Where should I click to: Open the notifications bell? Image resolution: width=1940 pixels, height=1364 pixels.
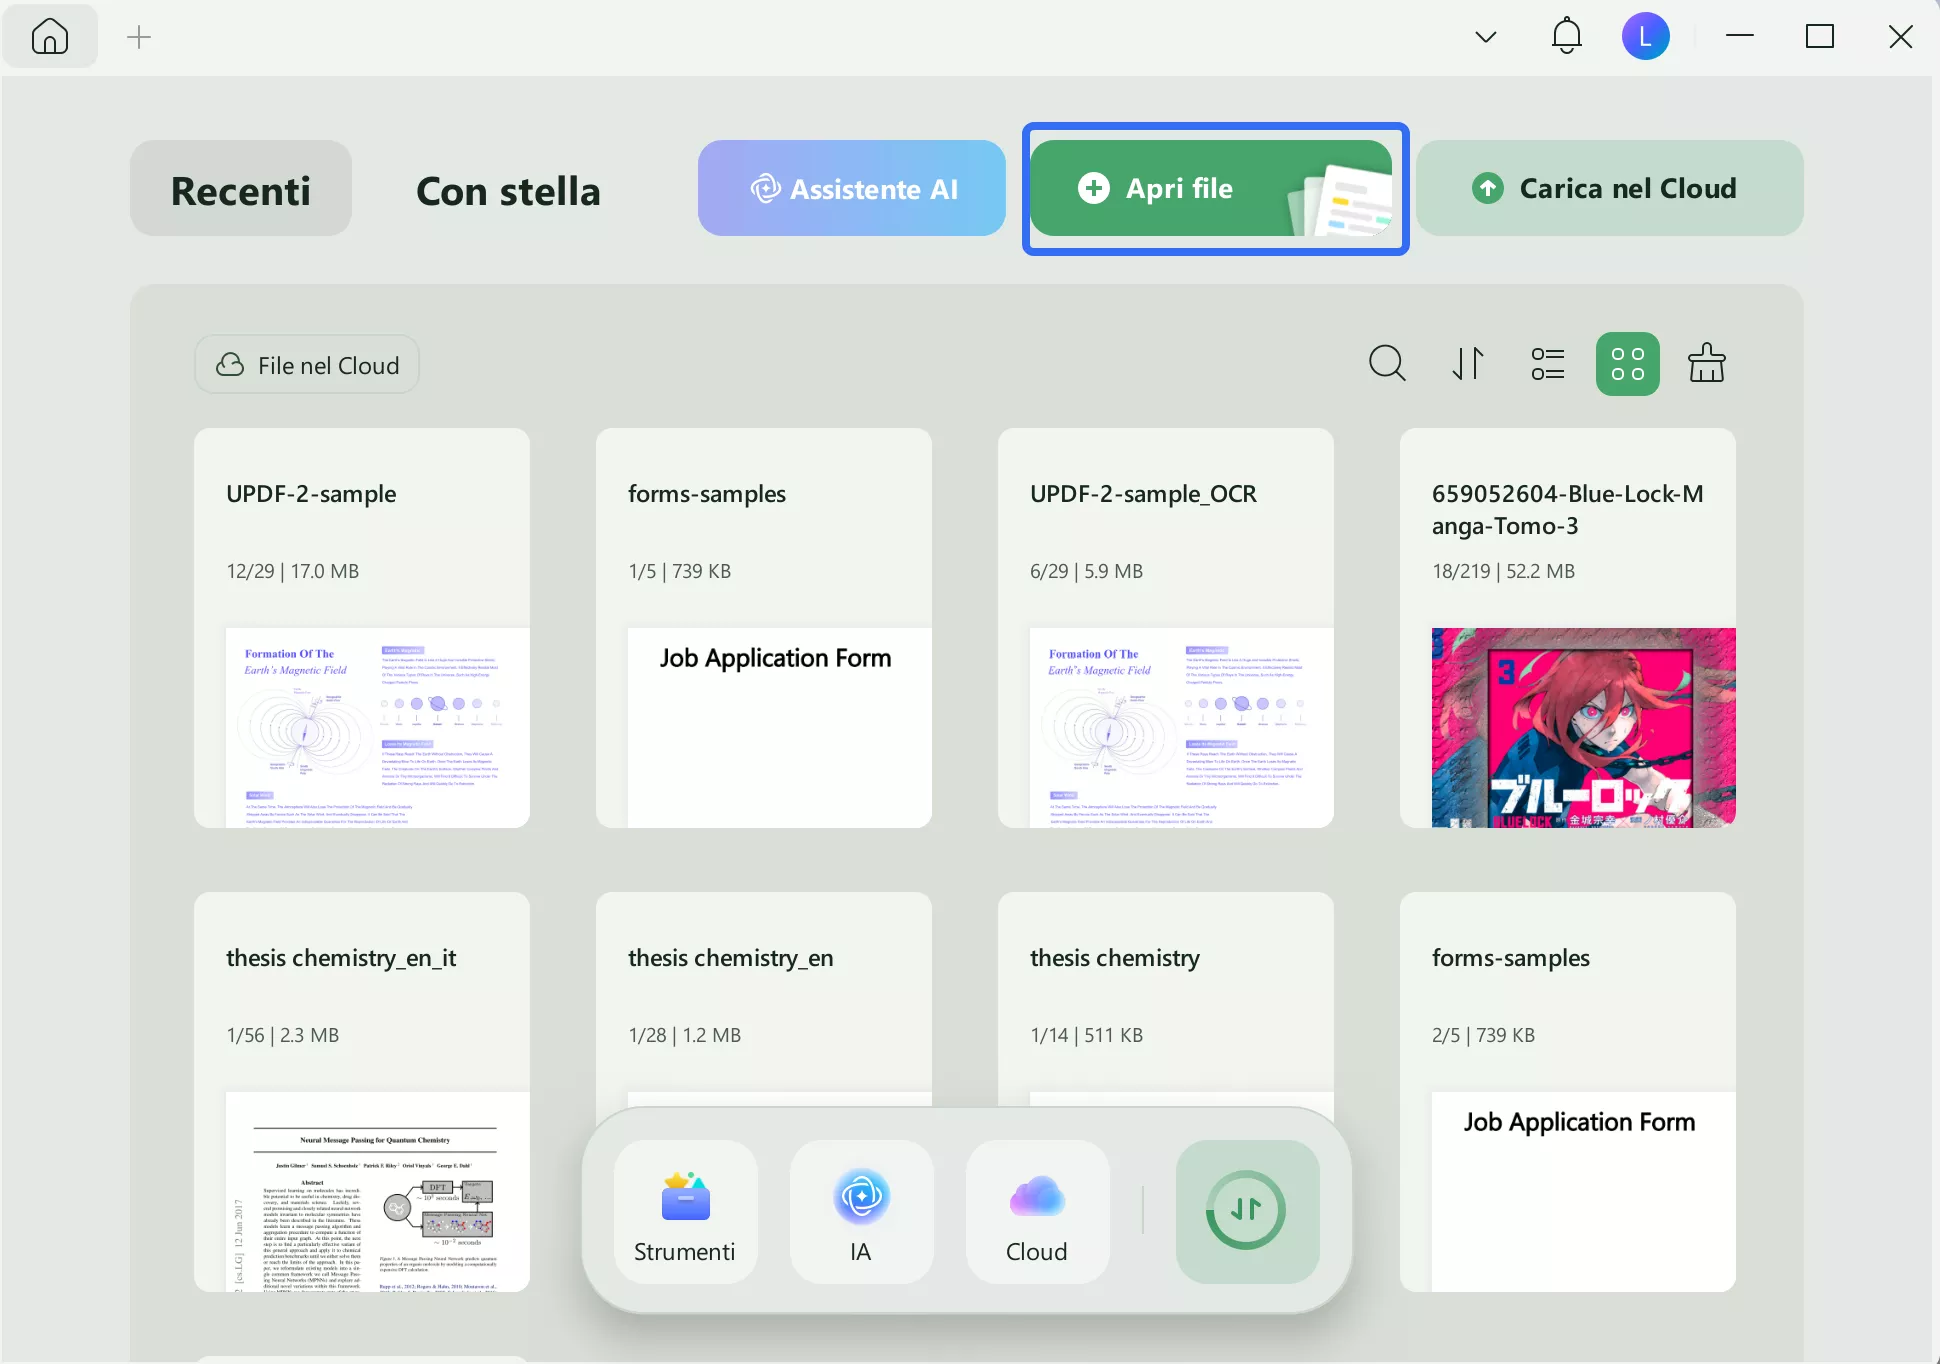[1566, 37]
